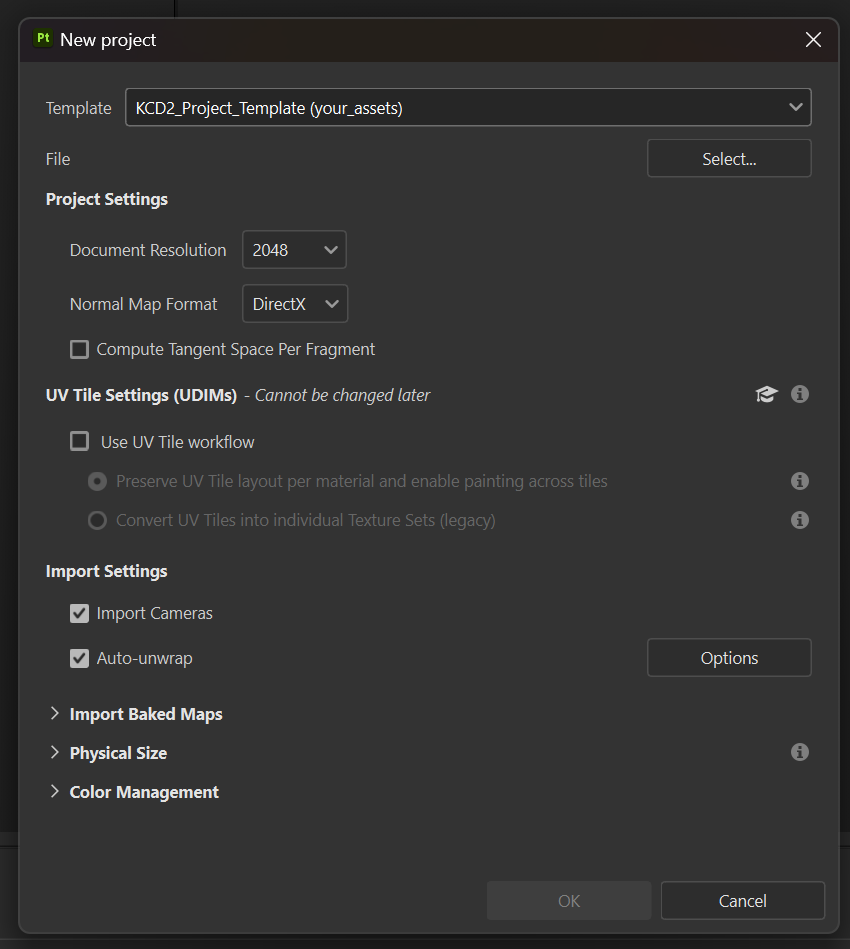
Task: Open the Document Resolution 2048 dropdown
Action: pos(294,249)
